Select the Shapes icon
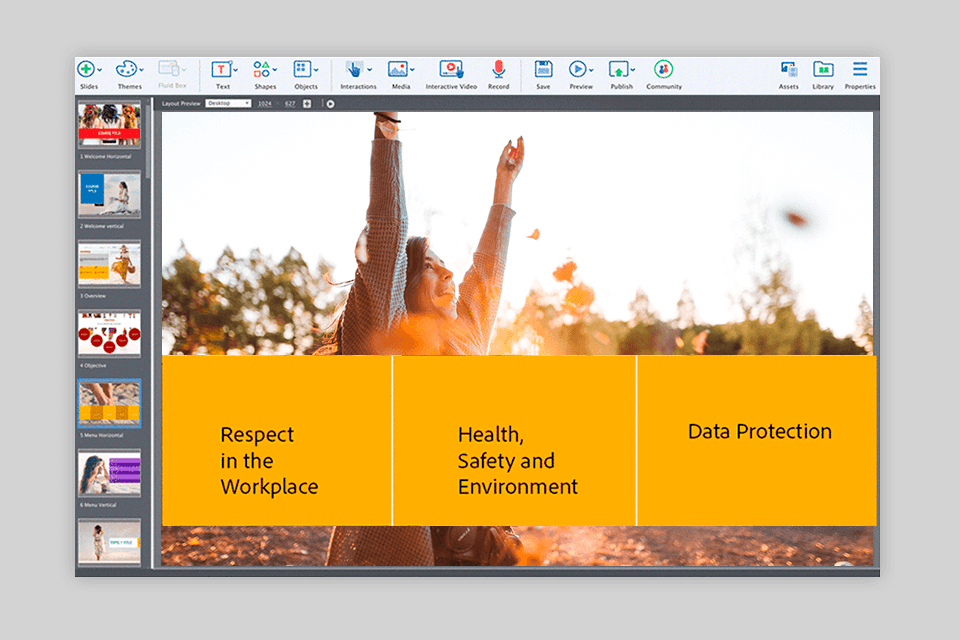Image resolution: width=960 pixels, height=640 pixels. (x=261, y=69)
